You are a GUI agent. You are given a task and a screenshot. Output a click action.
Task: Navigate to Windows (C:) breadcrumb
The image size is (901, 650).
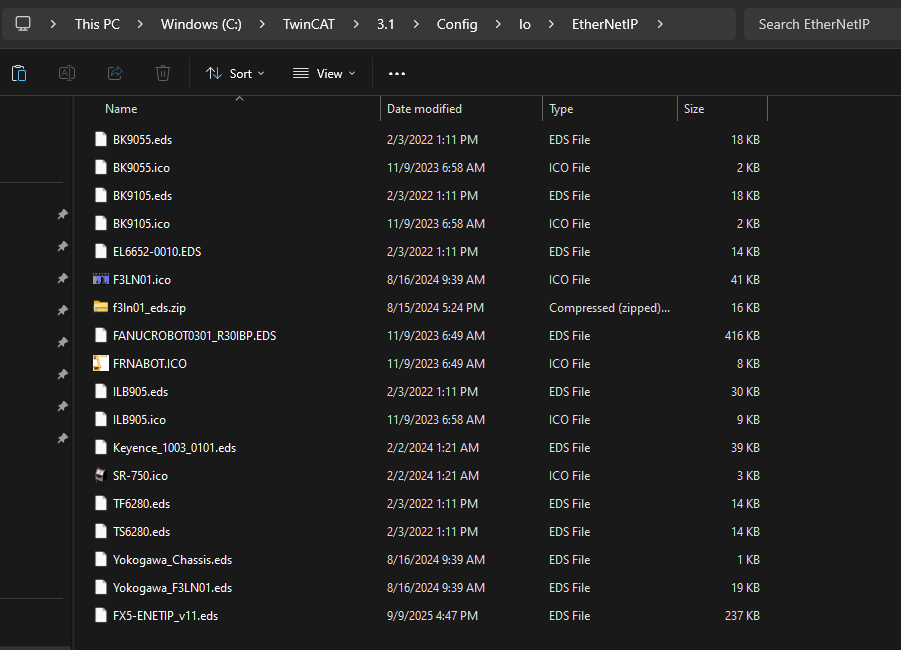coord(201,24)
